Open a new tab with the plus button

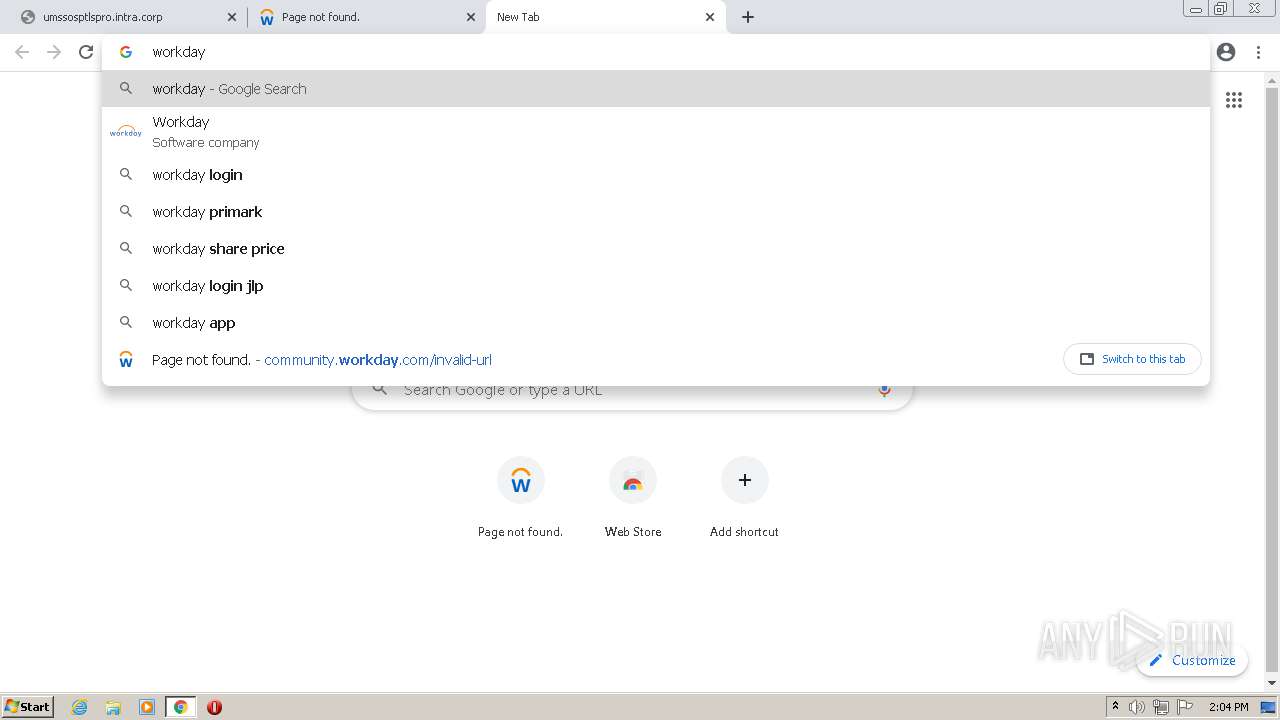click(748, 17)
